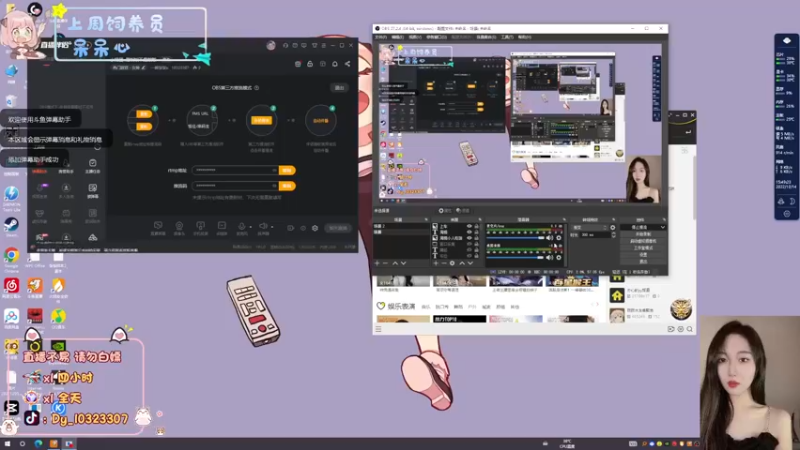Open settings gear in Douyu companion bottom toolbar
Viewport: 800px width, 450px height.
315,228
